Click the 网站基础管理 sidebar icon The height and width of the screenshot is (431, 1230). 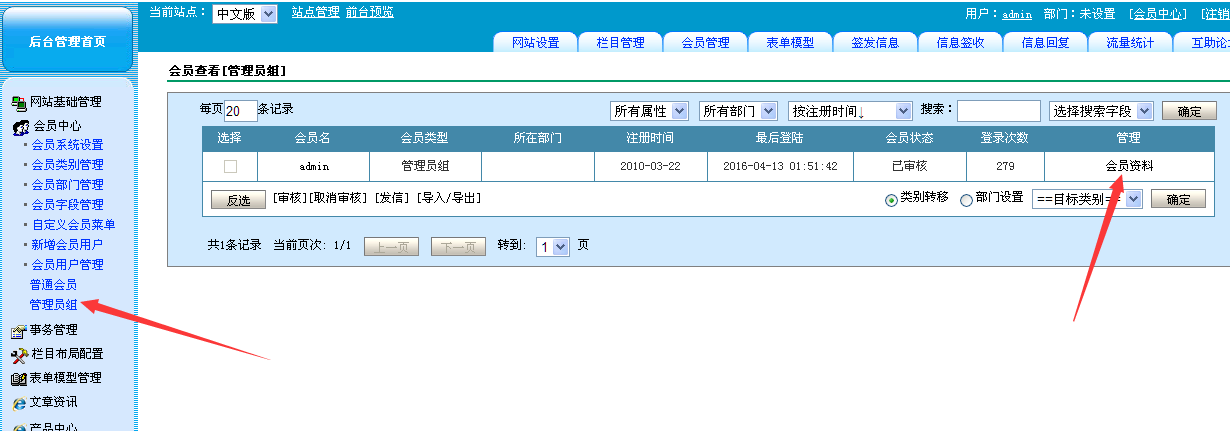point(18,102)
